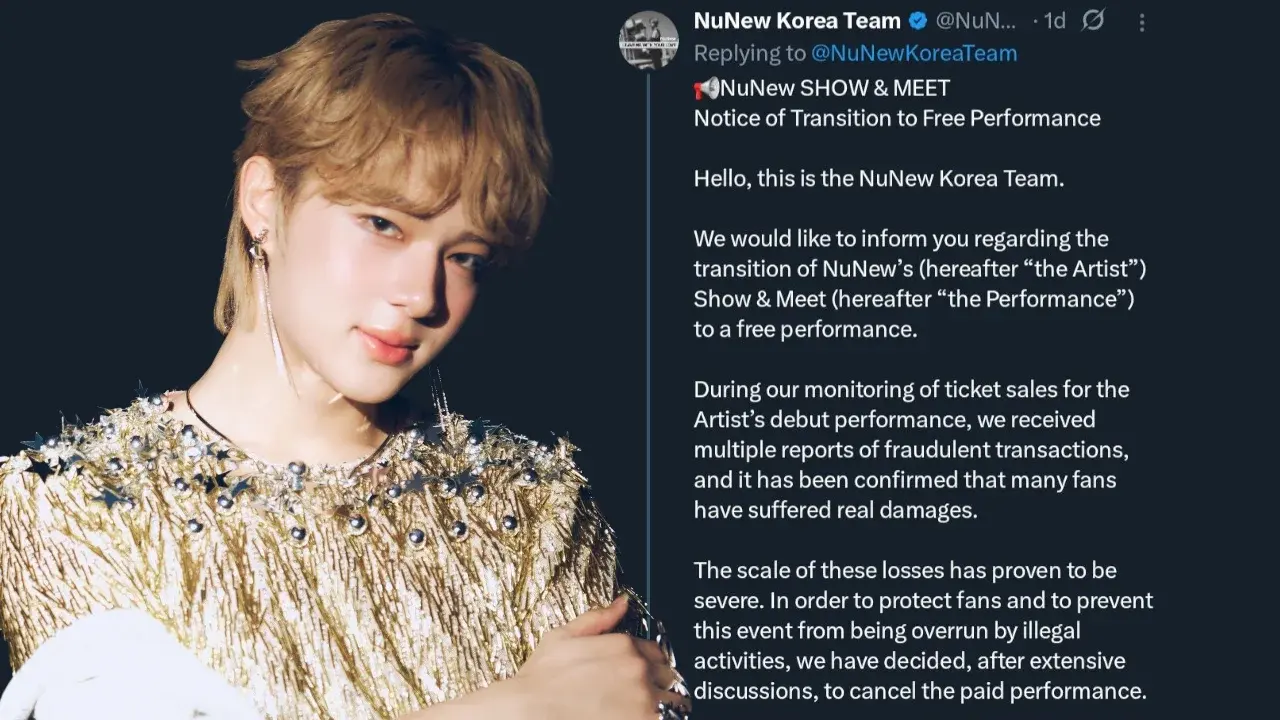Image resolution: width=1280 pixels, height=720 pixels.
Task: Click 'Notice of Transition to Free Performance' line
Action: tap(897, 118)
